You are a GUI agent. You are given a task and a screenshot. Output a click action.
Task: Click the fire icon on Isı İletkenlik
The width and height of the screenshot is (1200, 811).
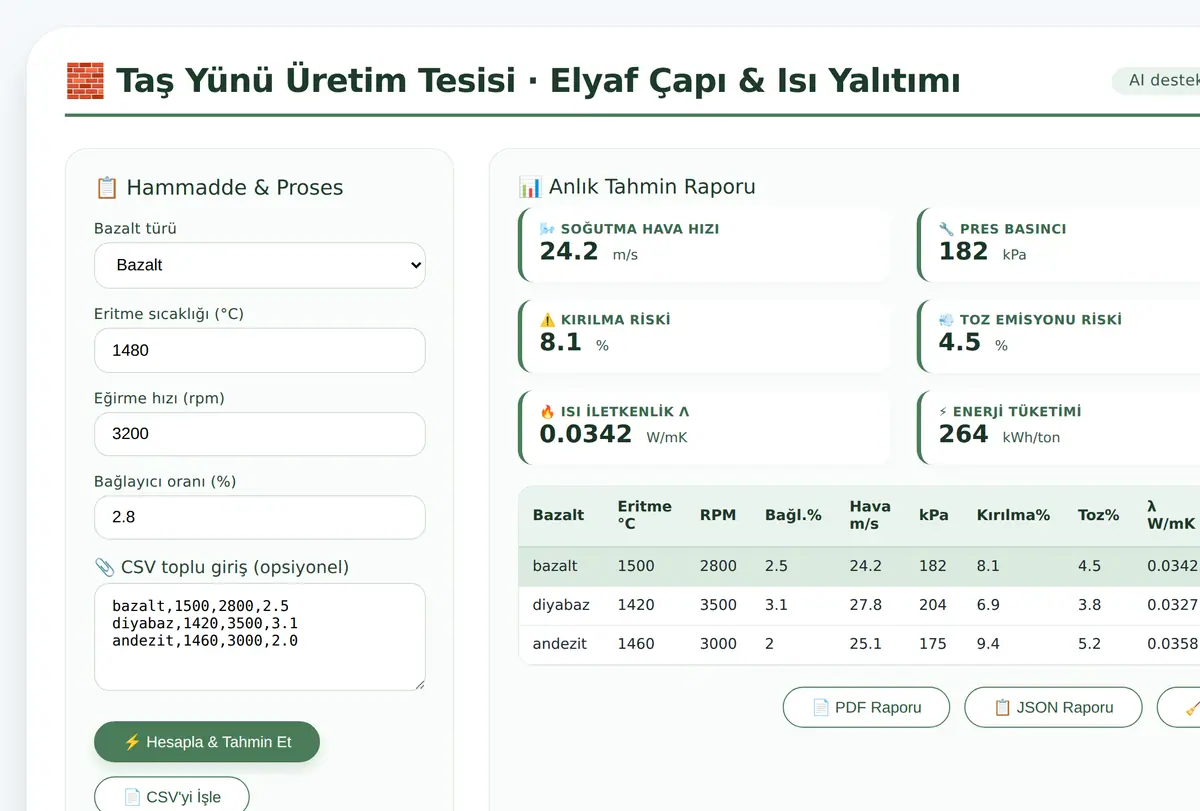click(x=547, y=411)
